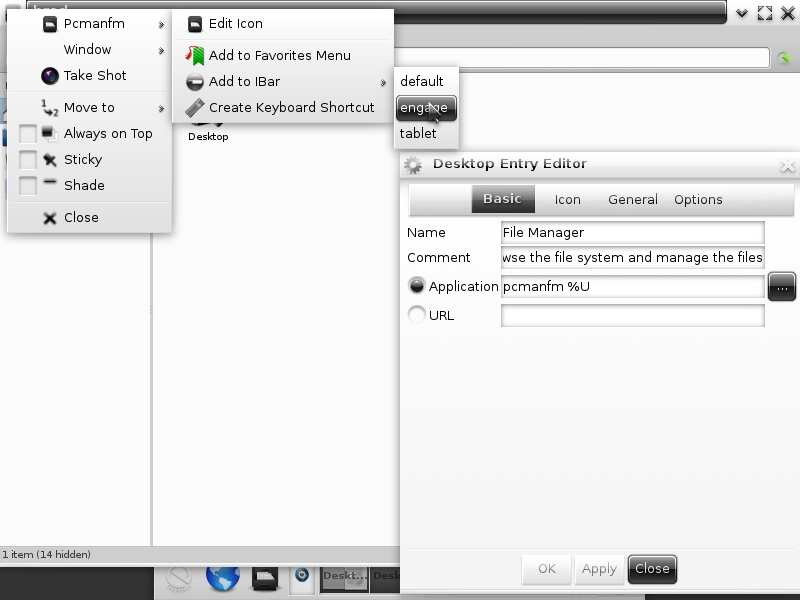Click the globe browser icon in shelf
Screen dimensions: 800x600
click(x=223, y=578)
